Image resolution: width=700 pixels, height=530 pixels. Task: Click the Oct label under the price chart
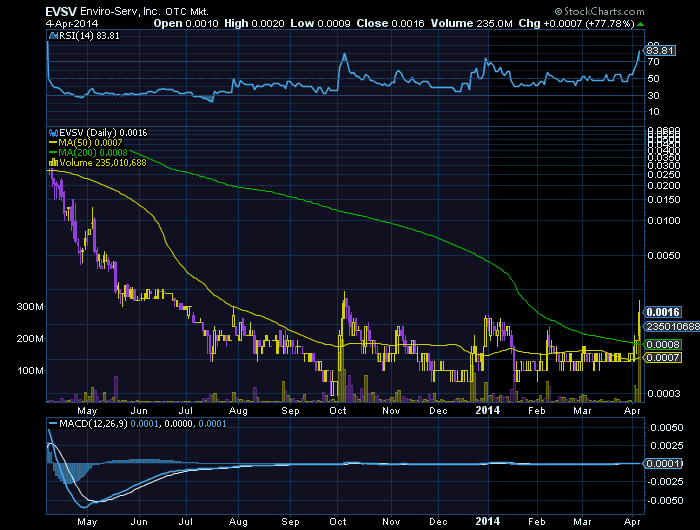[338, 411]
